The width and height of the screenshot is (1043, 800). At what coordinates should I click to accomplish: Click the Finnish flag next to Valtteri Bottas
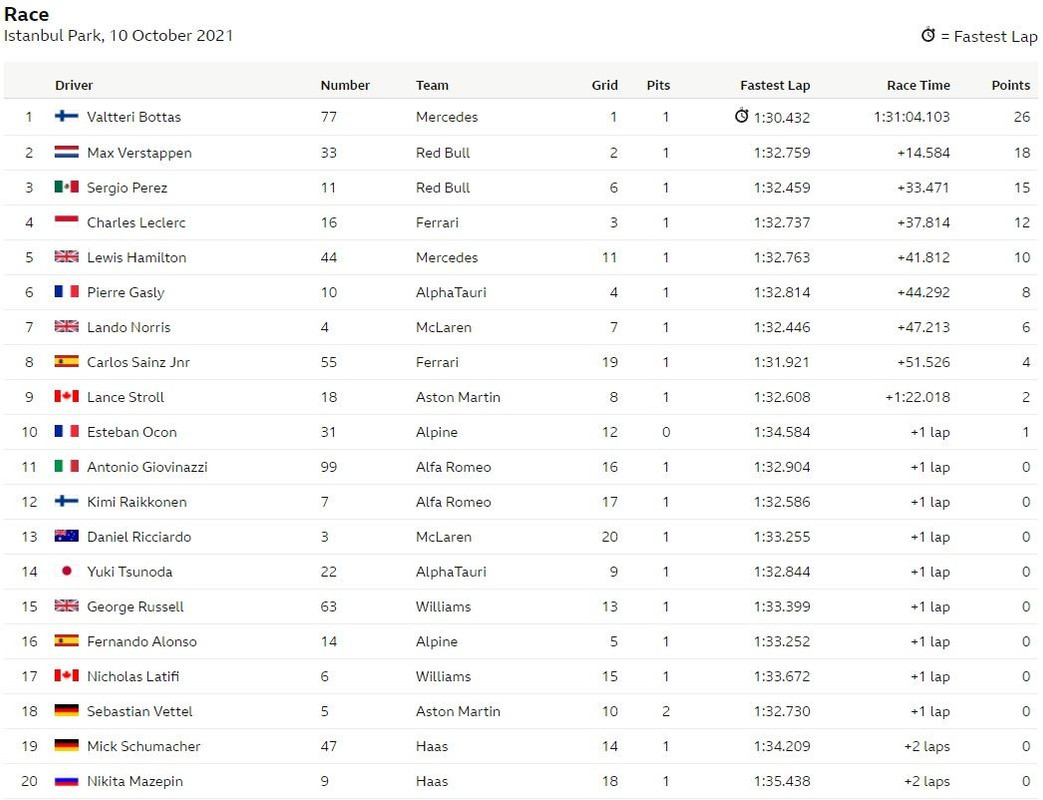pos(67,116)
